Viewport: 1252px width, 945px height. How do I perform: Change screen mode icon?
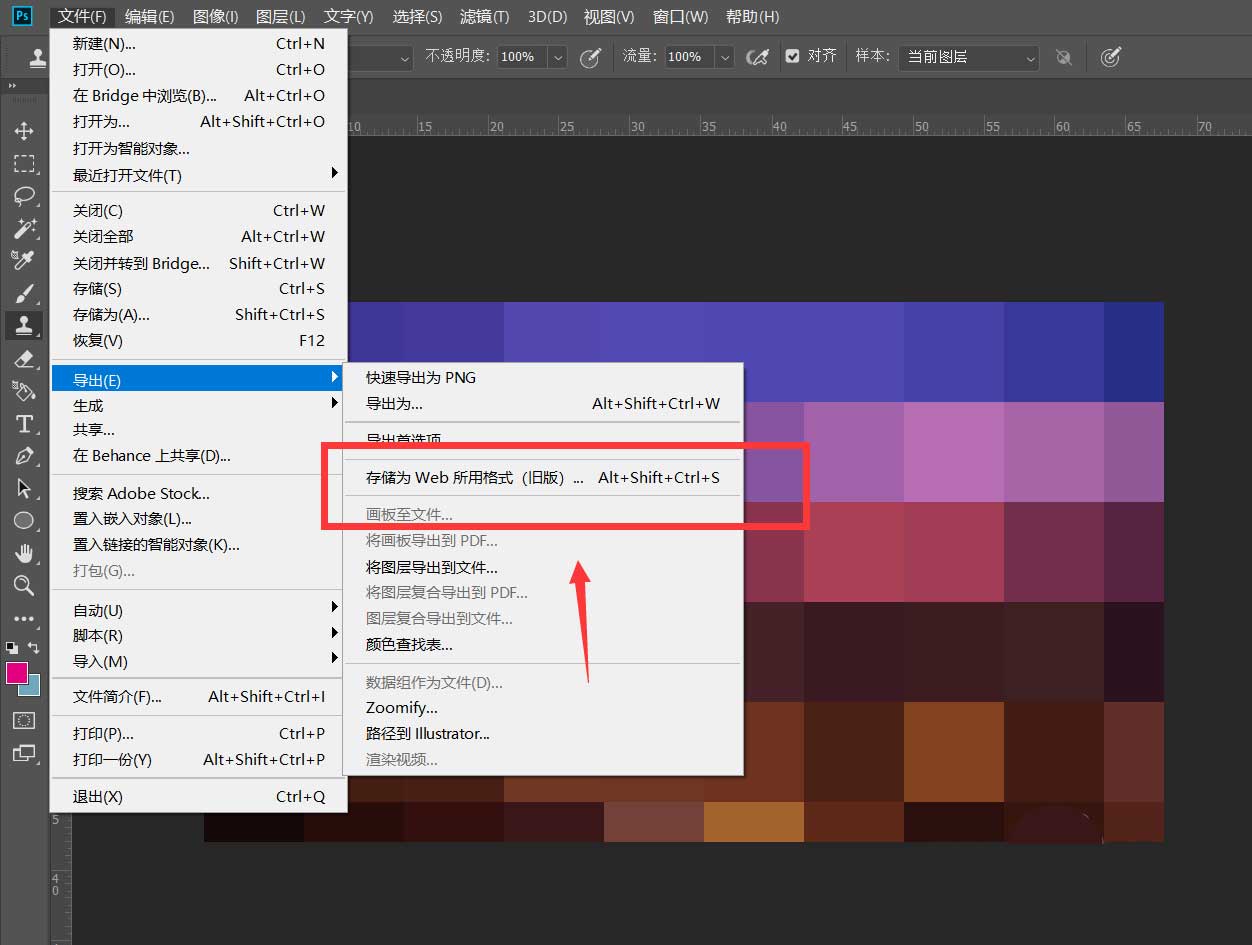pos(24,753)
